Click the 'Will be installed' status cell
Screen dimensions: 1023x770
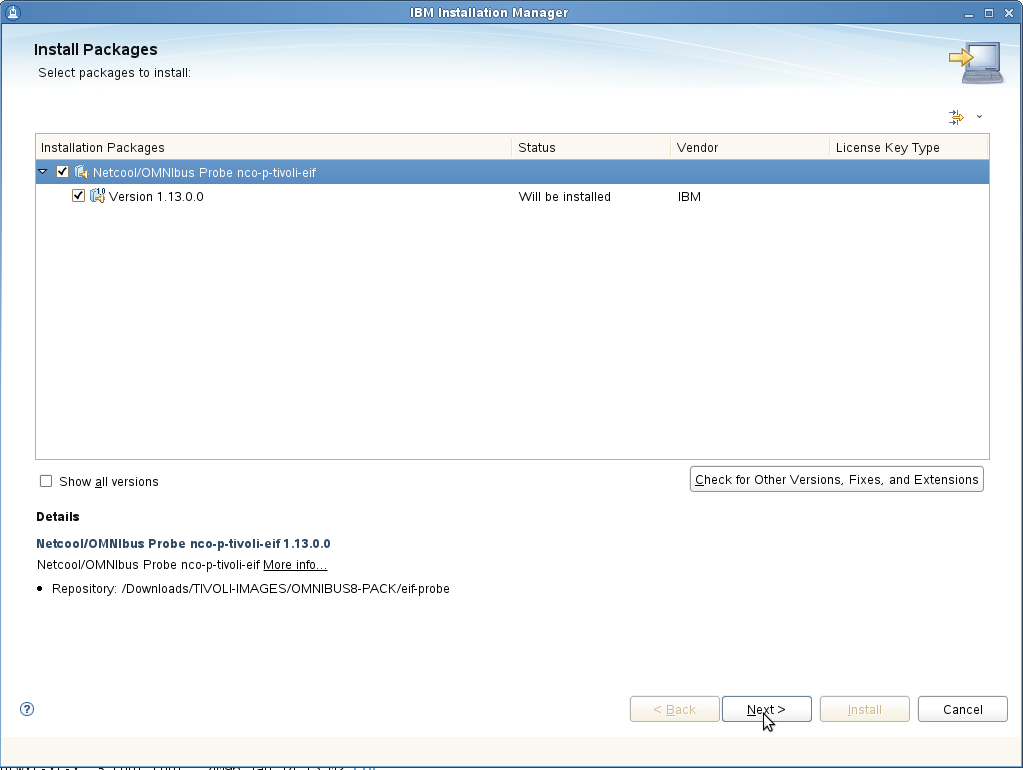tap(564, 196)
